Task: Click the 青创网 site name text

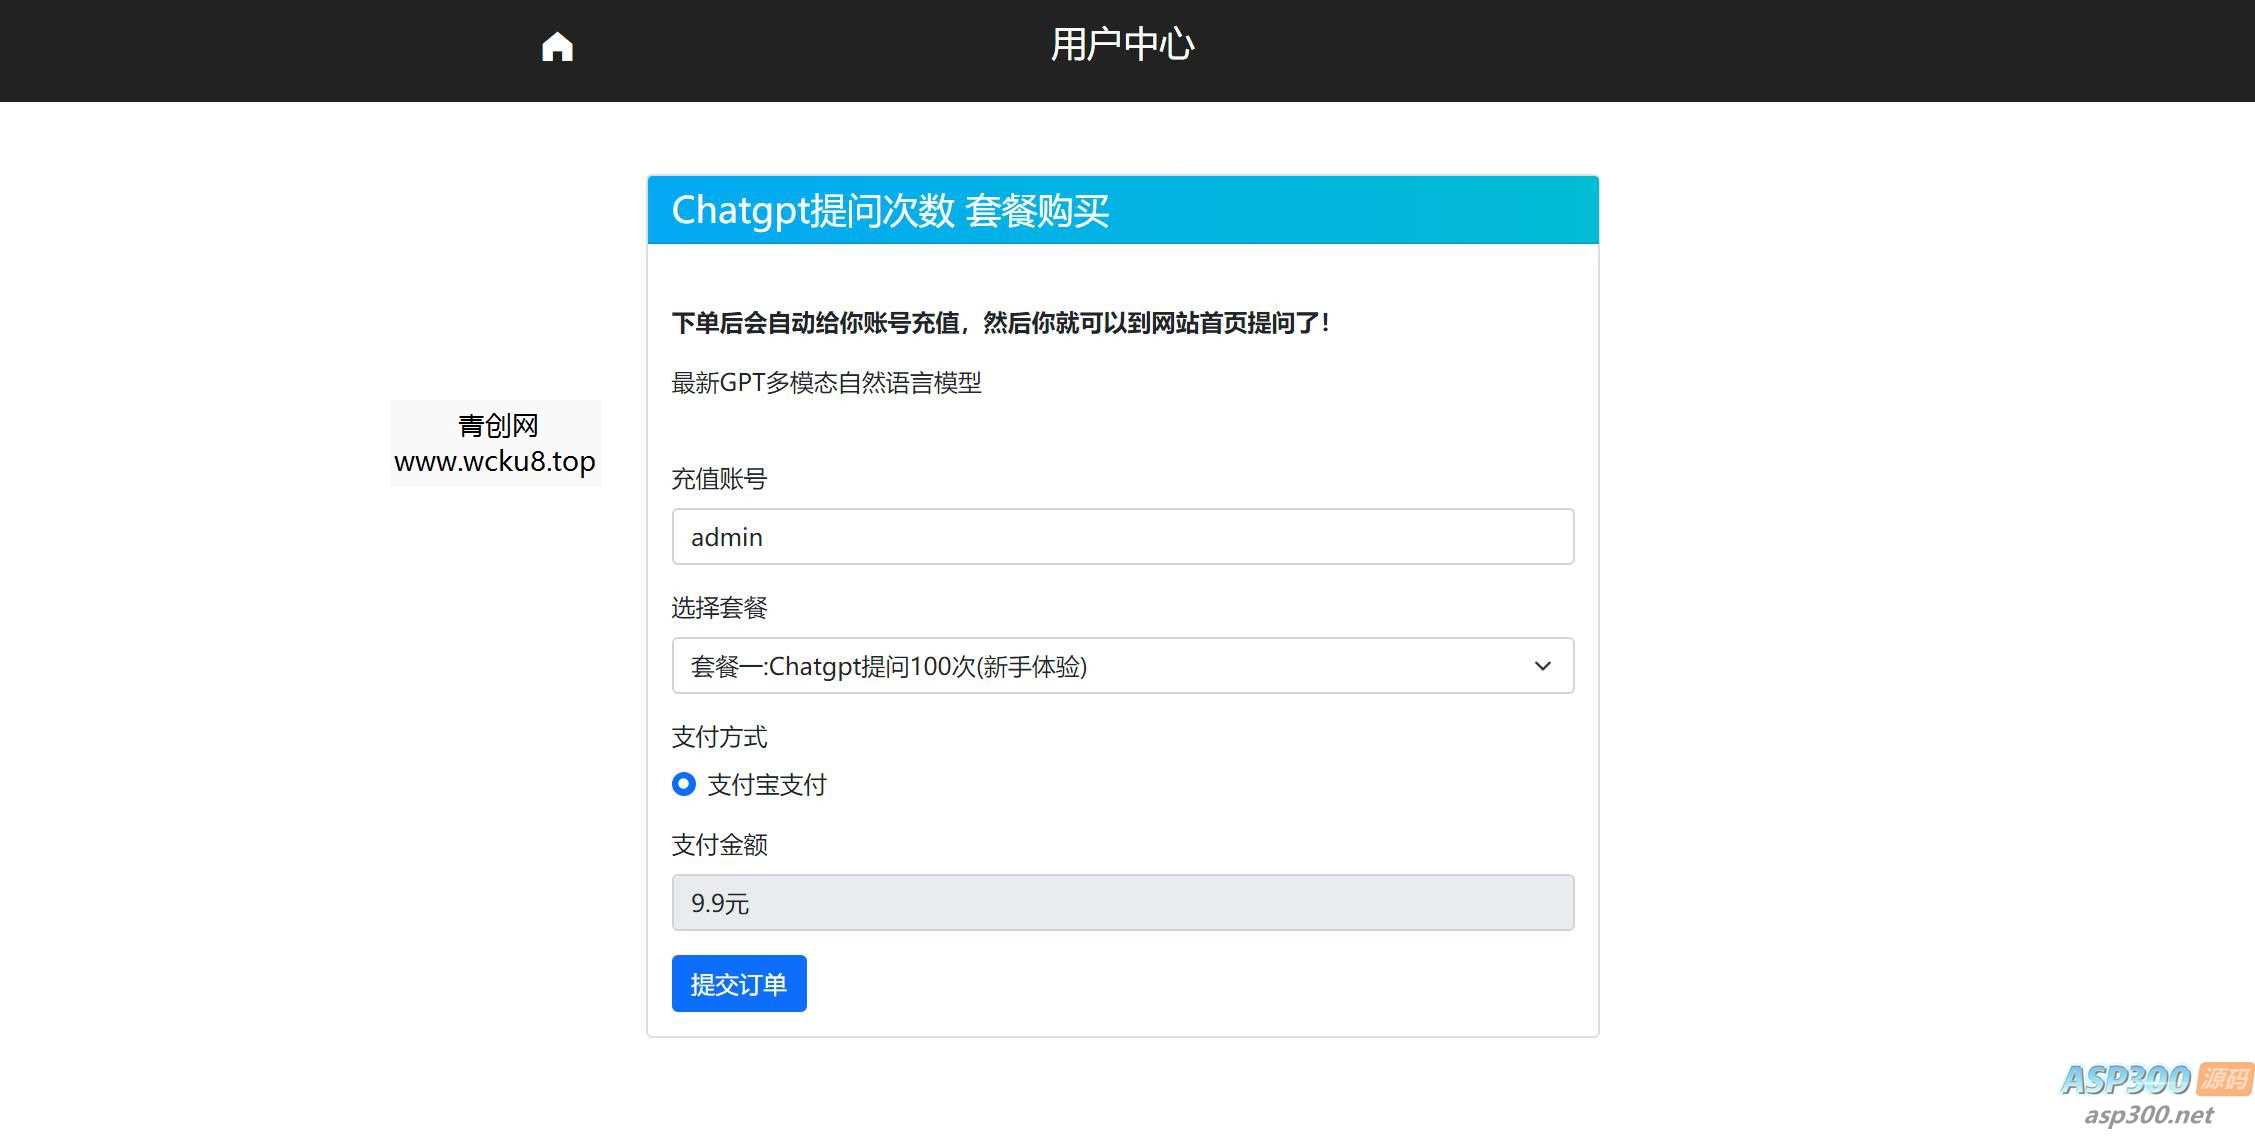Action: click(x=496, y=424)
